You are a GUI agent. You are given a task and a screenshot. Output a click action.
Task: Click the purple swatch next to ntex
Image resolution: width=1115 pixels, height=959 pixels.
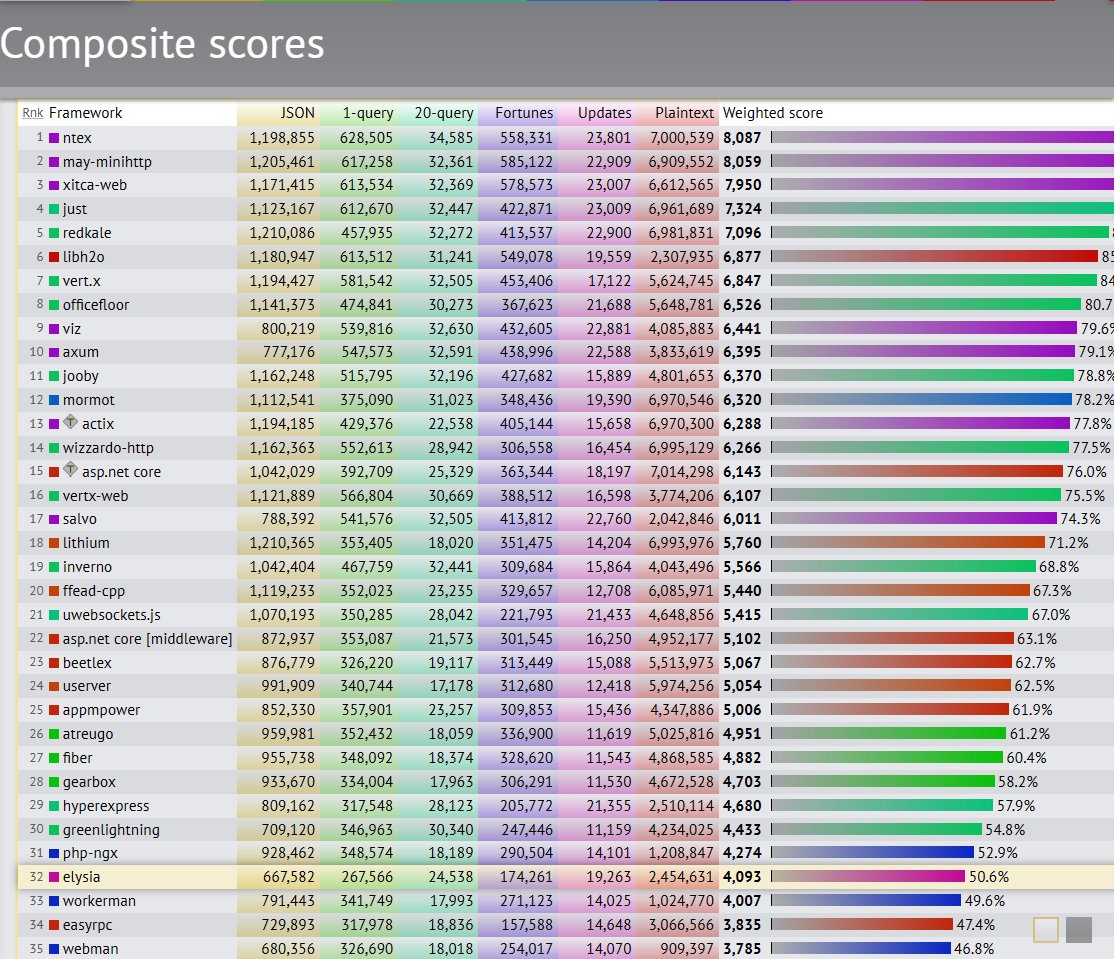click(54, 138)
